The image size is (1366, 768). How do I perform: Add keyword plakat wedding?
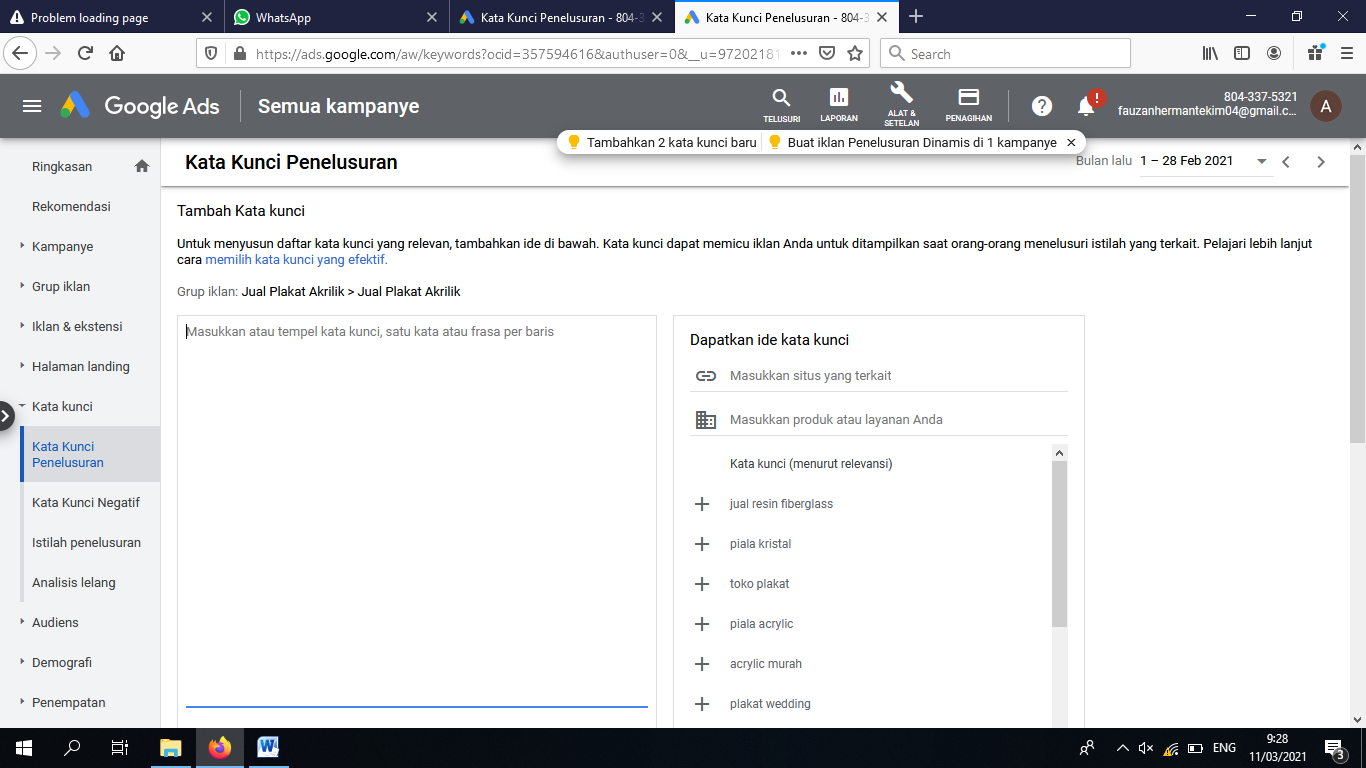click(x=702, y=704)
